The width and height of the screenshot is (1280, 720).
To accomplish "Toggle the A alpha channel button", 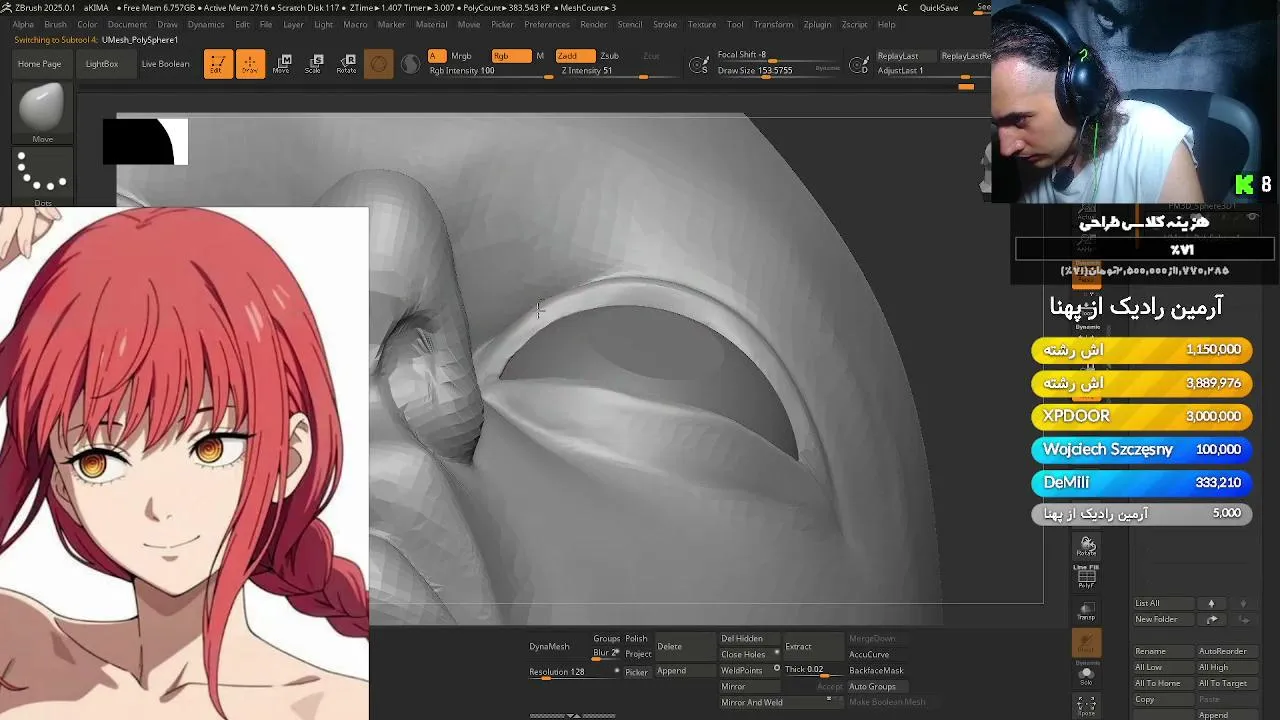I will click(x=437, y=56).
